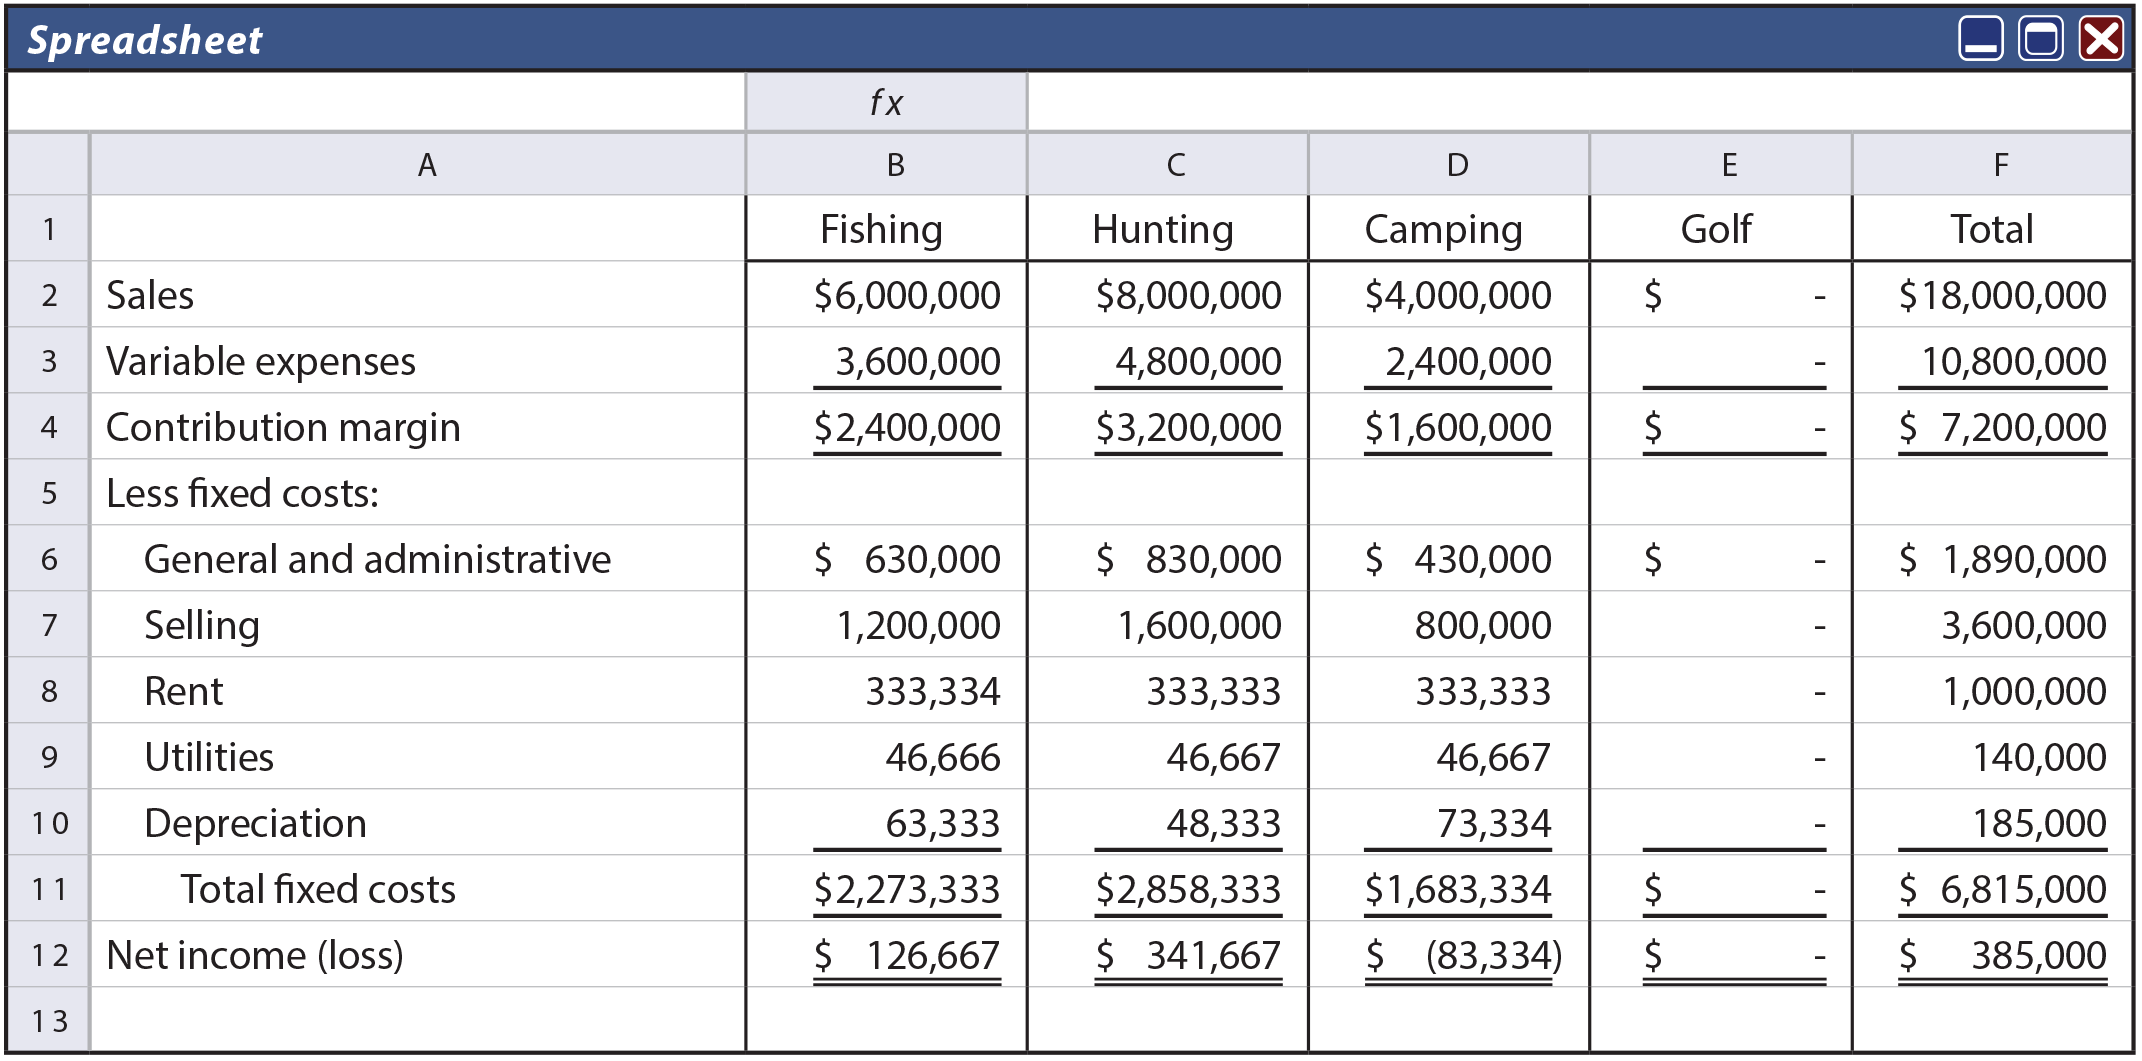Click the 333,334 Fishing rent cell

(886, 691)
